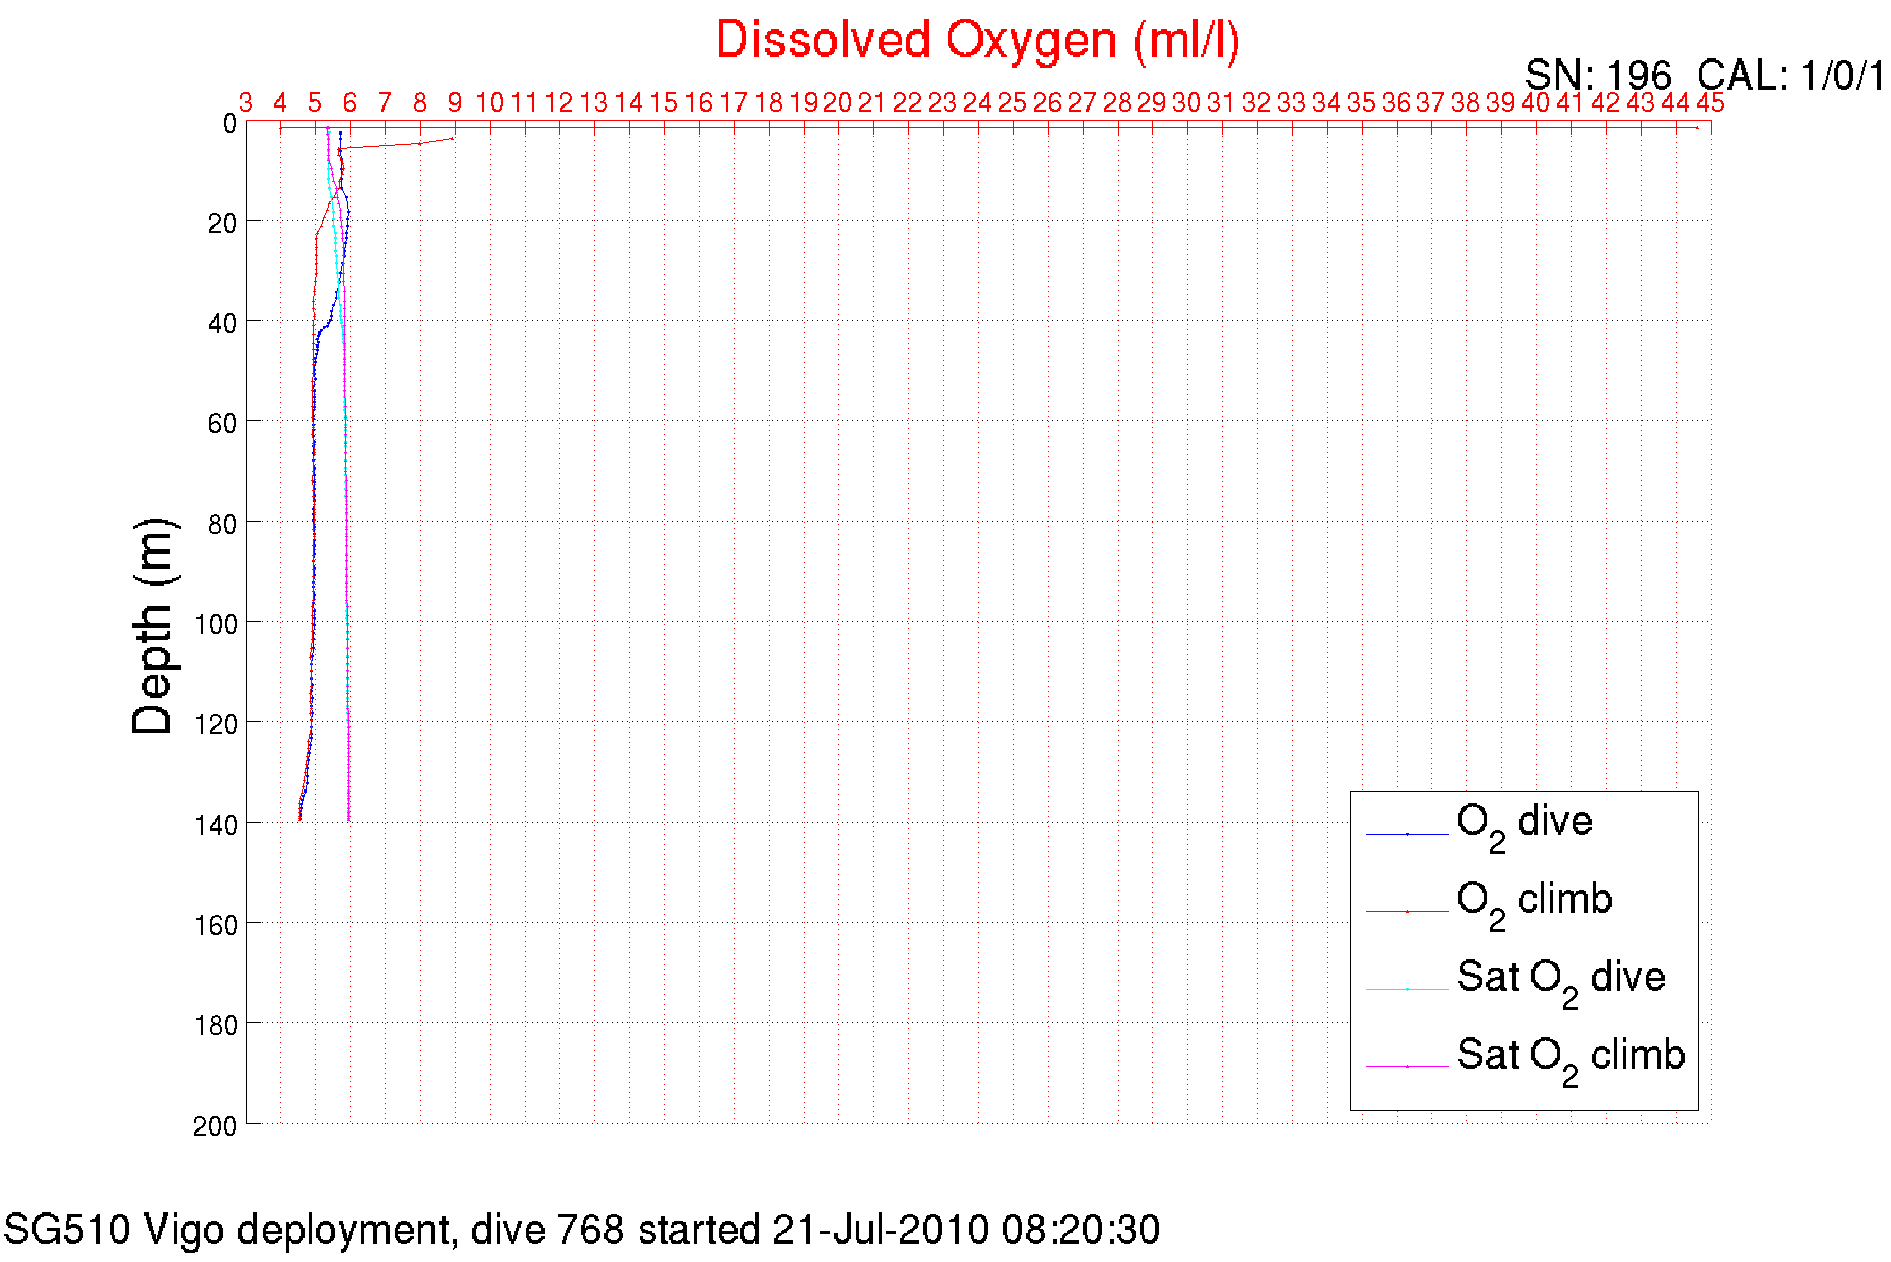Click the depth axis tick label 200

[216, 1126]
